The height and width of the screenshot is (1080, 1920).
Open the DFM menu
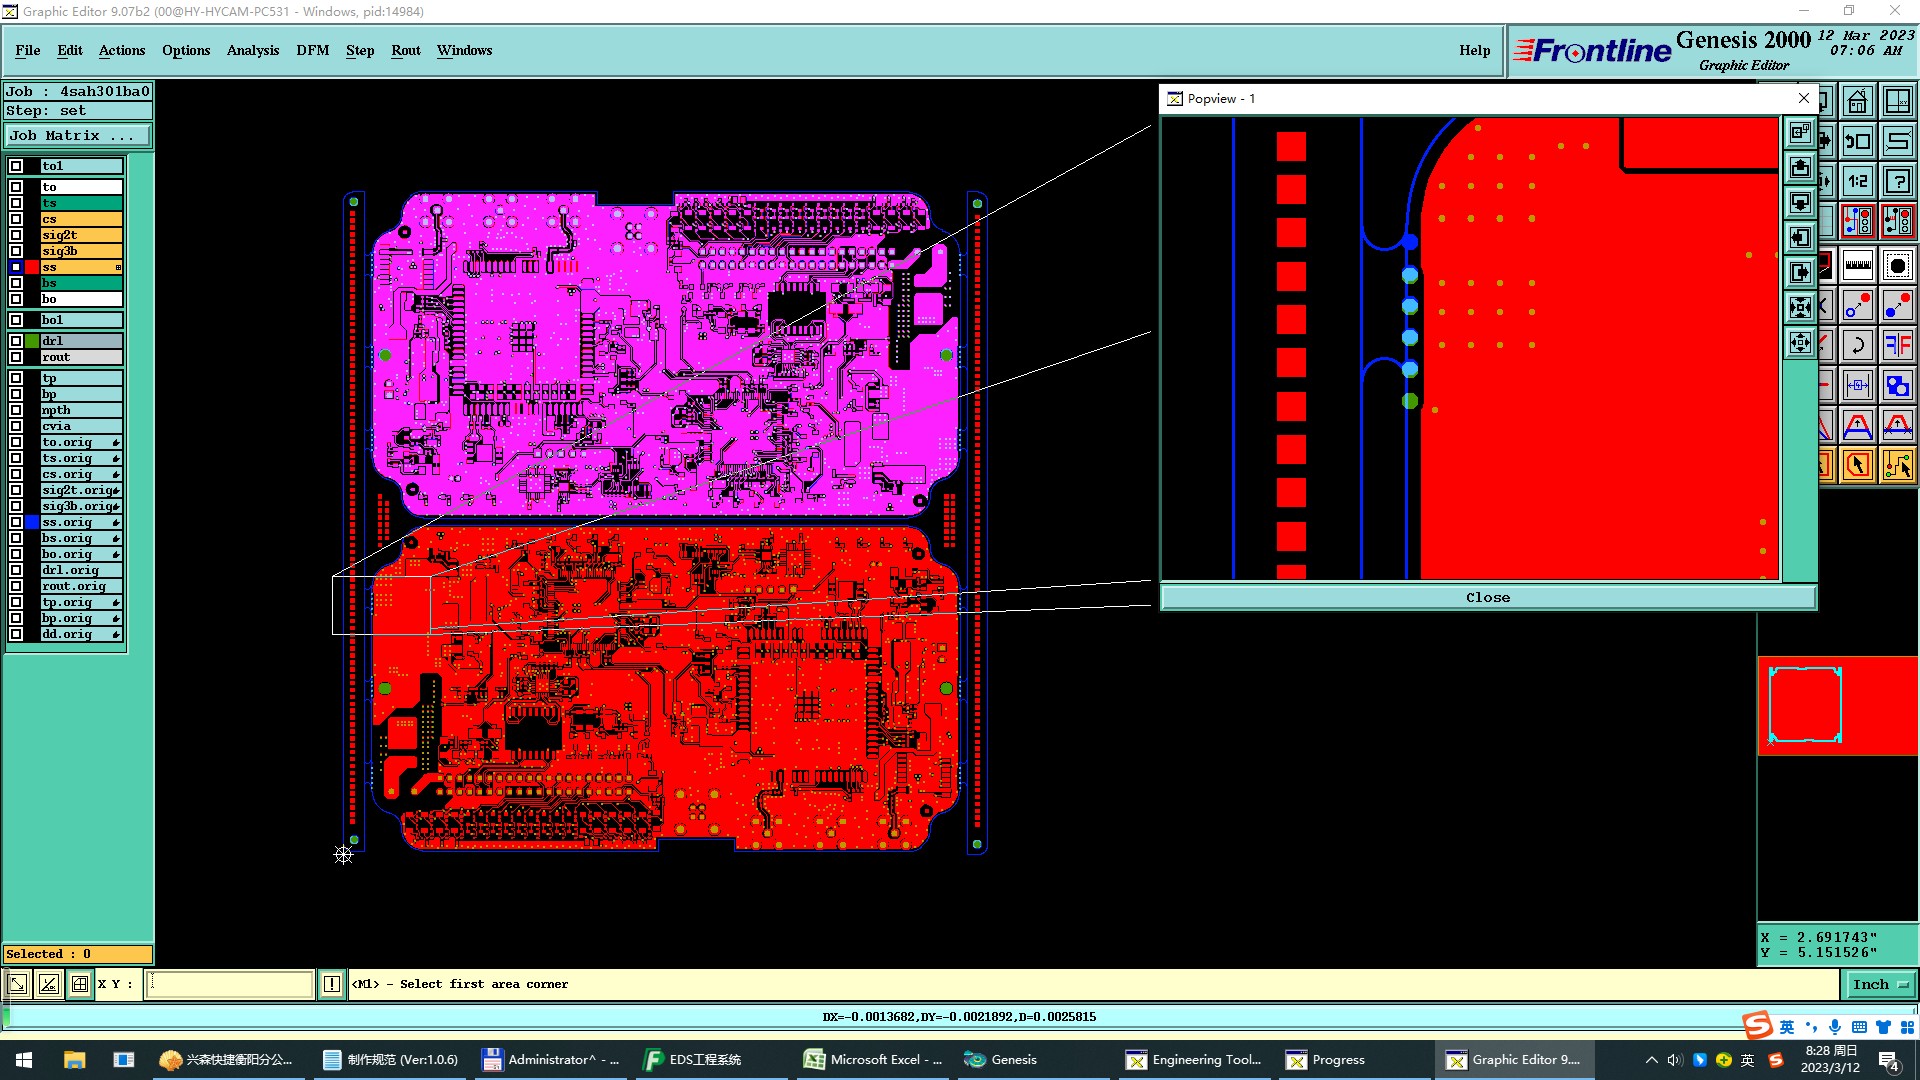coord(312,50)
